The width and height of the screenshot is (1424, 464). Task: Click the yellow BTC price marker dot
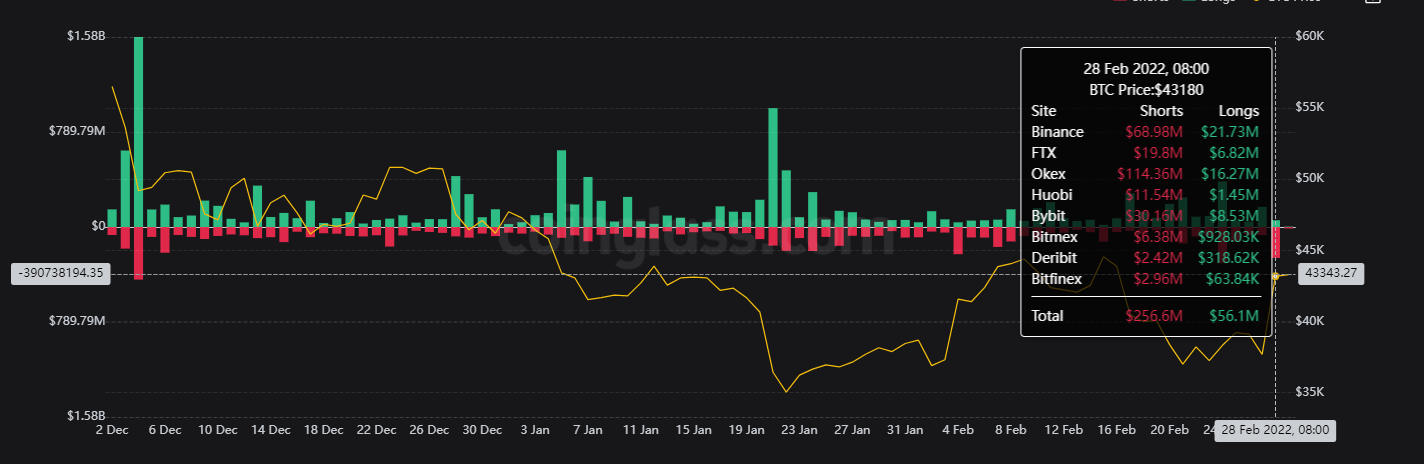tap(1276, 275)
